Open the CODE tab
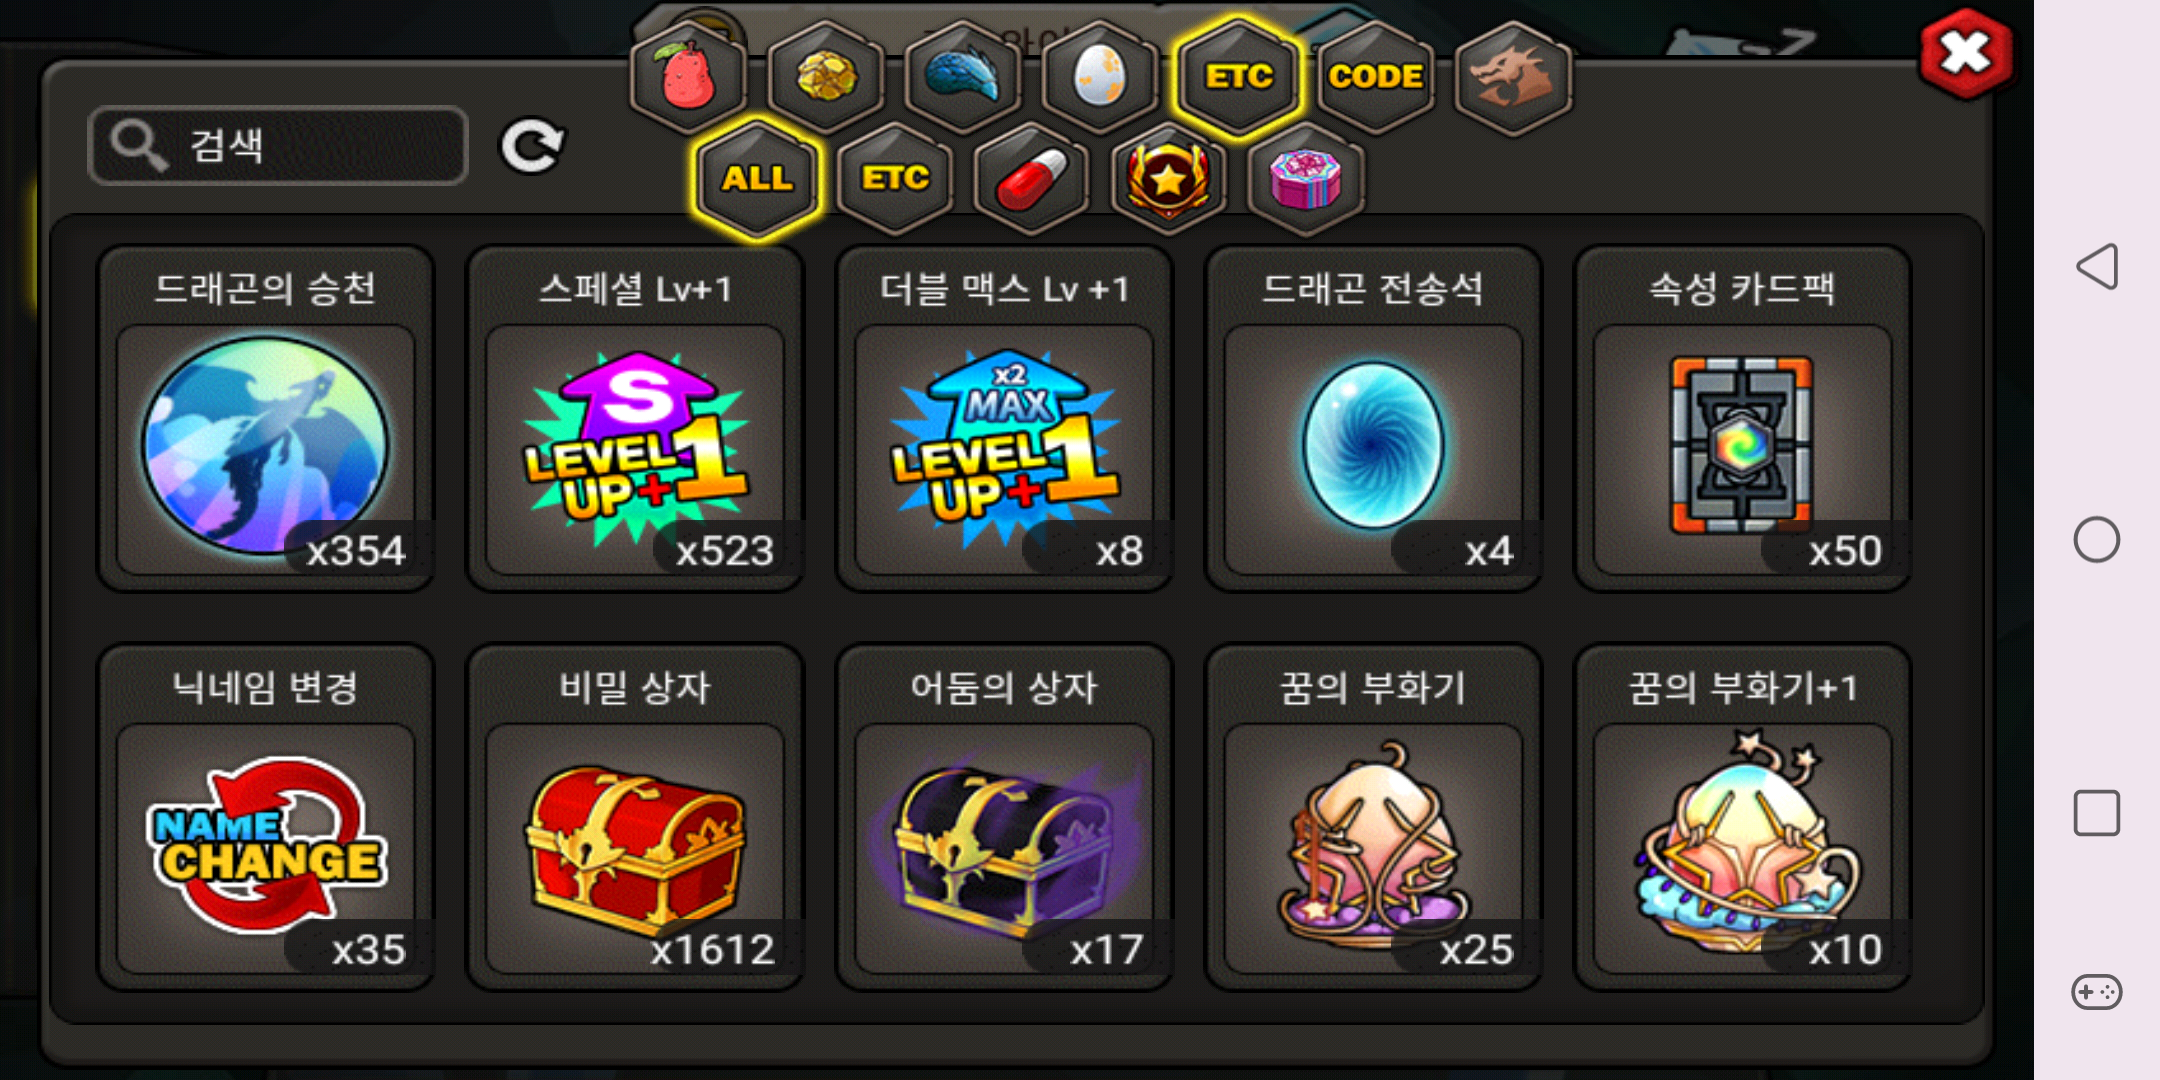The image size is (2160, 1080). pos(1375,77)
